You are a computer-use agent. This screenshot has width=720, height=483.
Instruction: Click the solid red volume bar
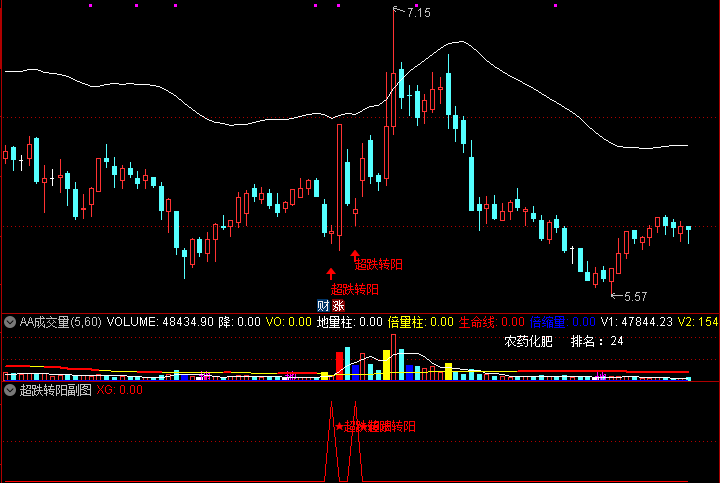coord(340,366)
